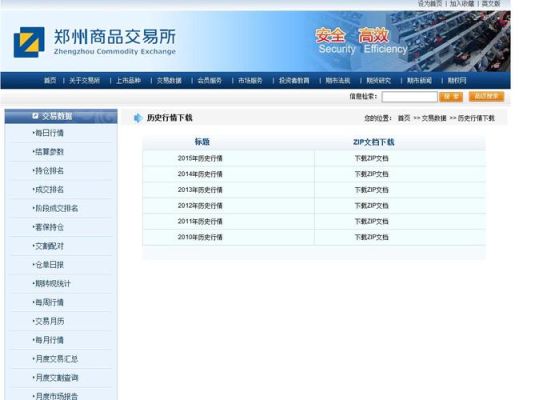Click the 历史行情下载 page heading

point(170,118)
